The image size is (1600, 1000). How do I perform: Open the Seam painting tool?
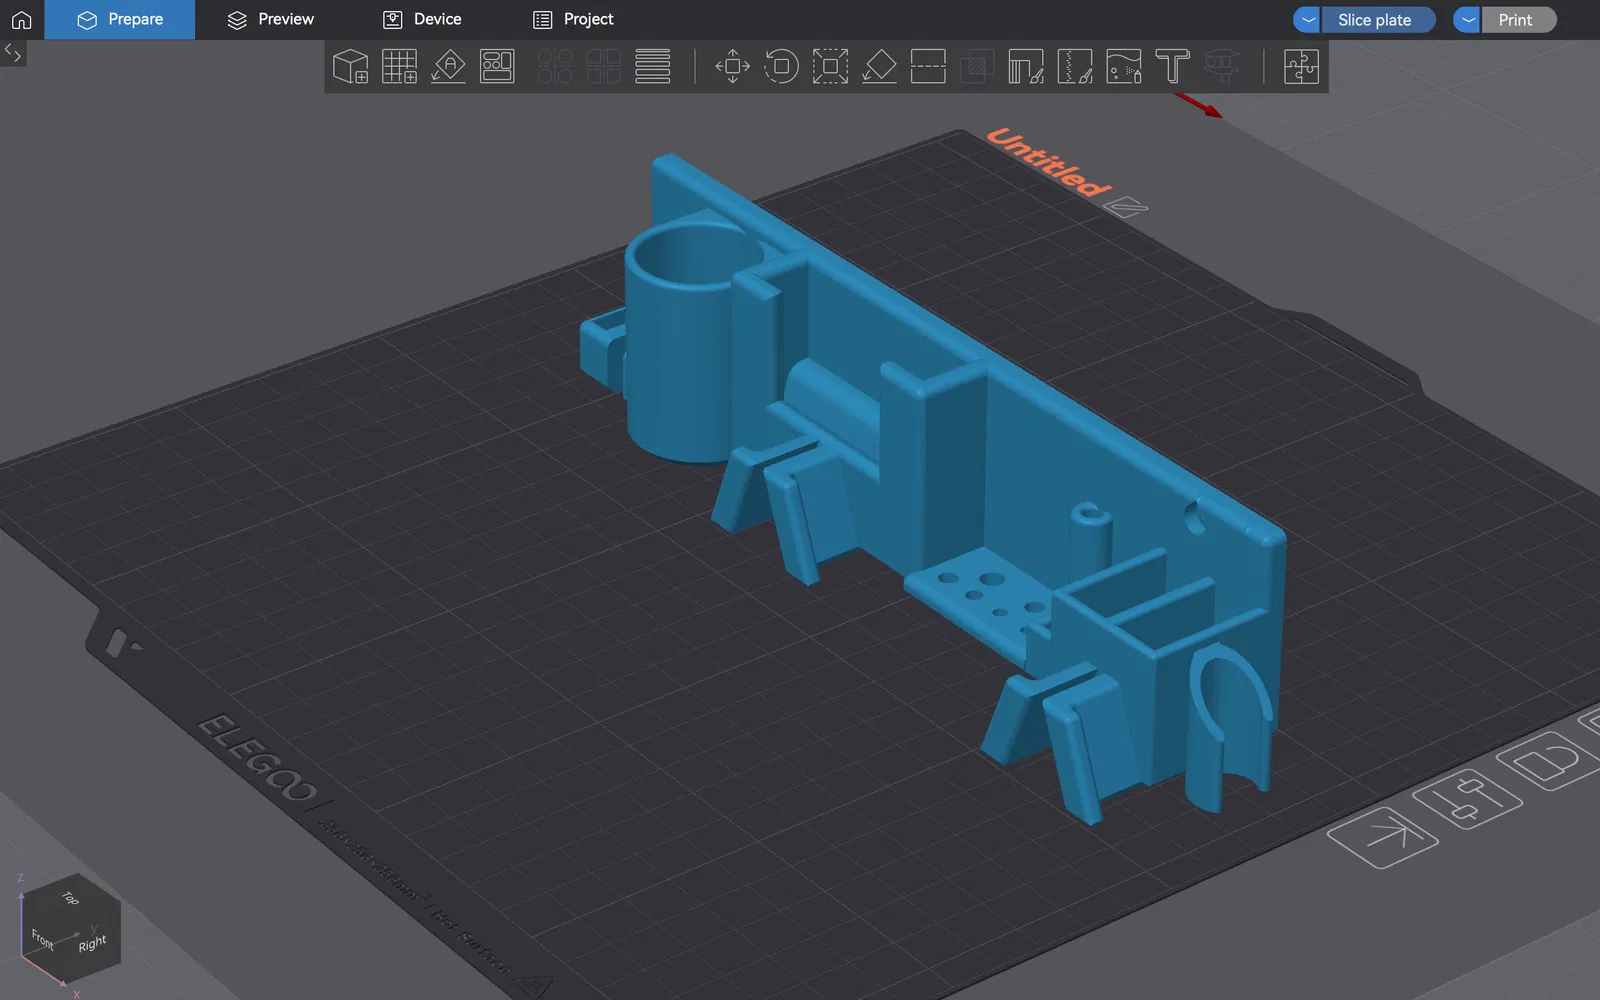(1075, 67)
